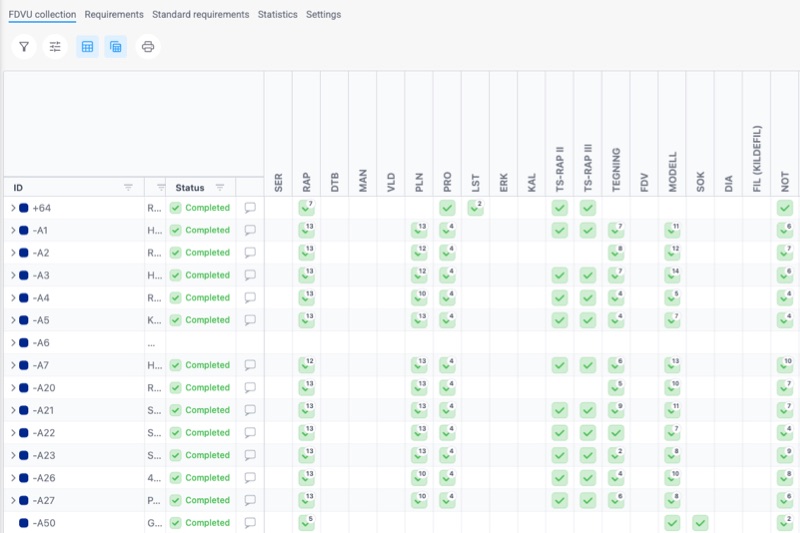Click the TEGNING badge with 2 in row -A23
This screenshot has height=533, width=800.
coord(616,455)
